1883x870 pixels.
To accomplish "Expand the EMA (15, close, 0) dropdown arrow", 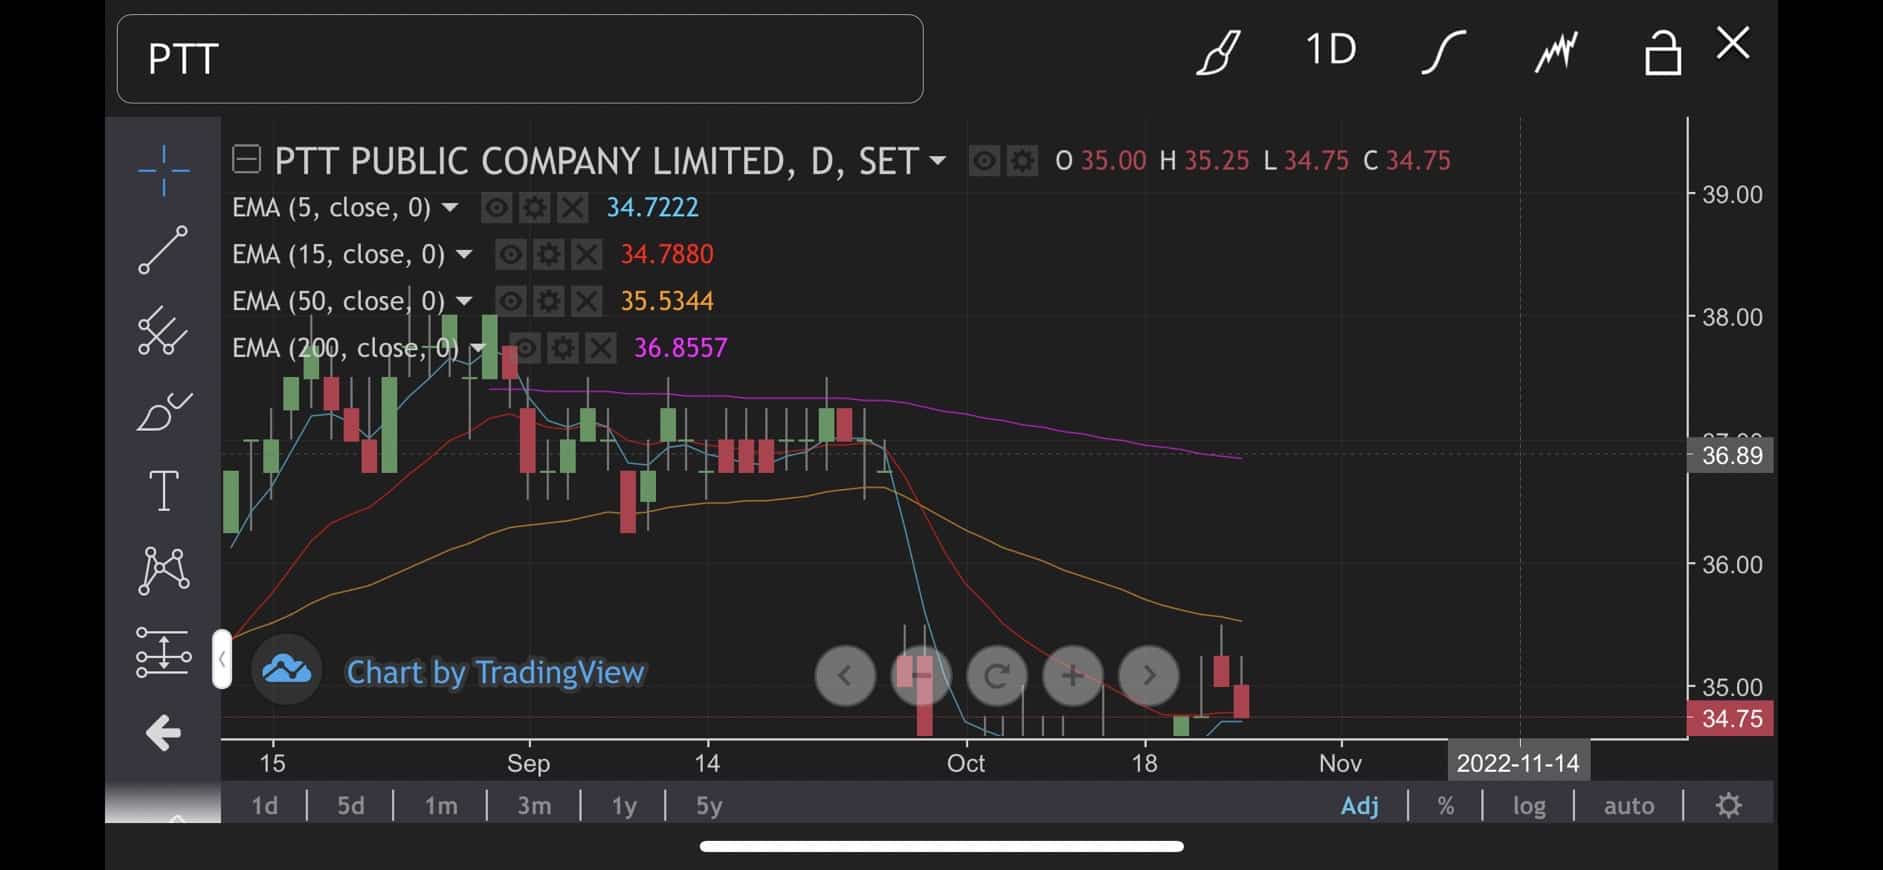I will point(464,255).
